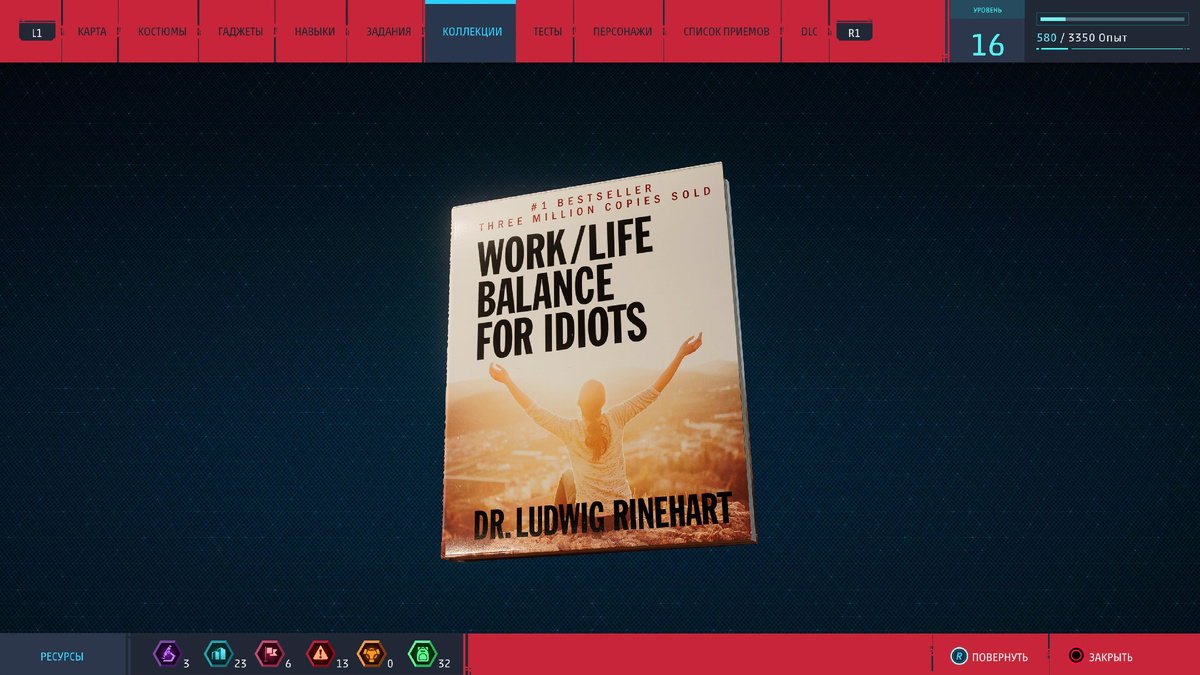Select the Коллекции tab
The image size is (1200, 675).
[472, 32]
